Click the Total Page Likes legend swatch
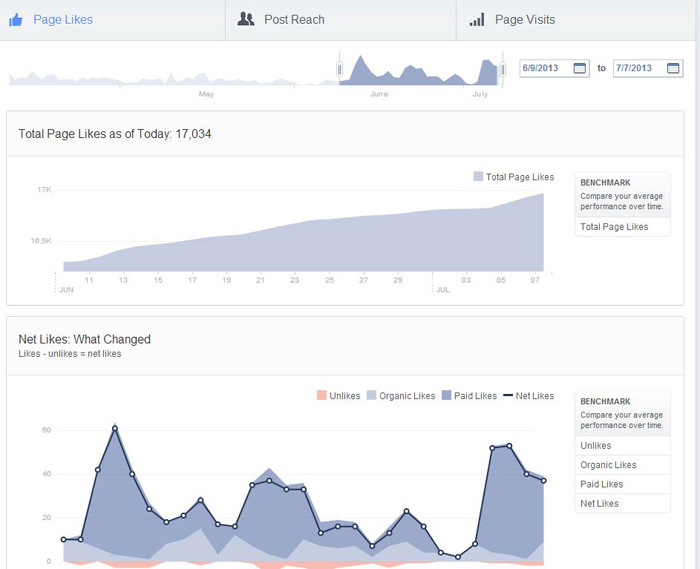Image resolution: width=700 pixels, height=569 pixels. pyautogui.click(x=478, y=177)
